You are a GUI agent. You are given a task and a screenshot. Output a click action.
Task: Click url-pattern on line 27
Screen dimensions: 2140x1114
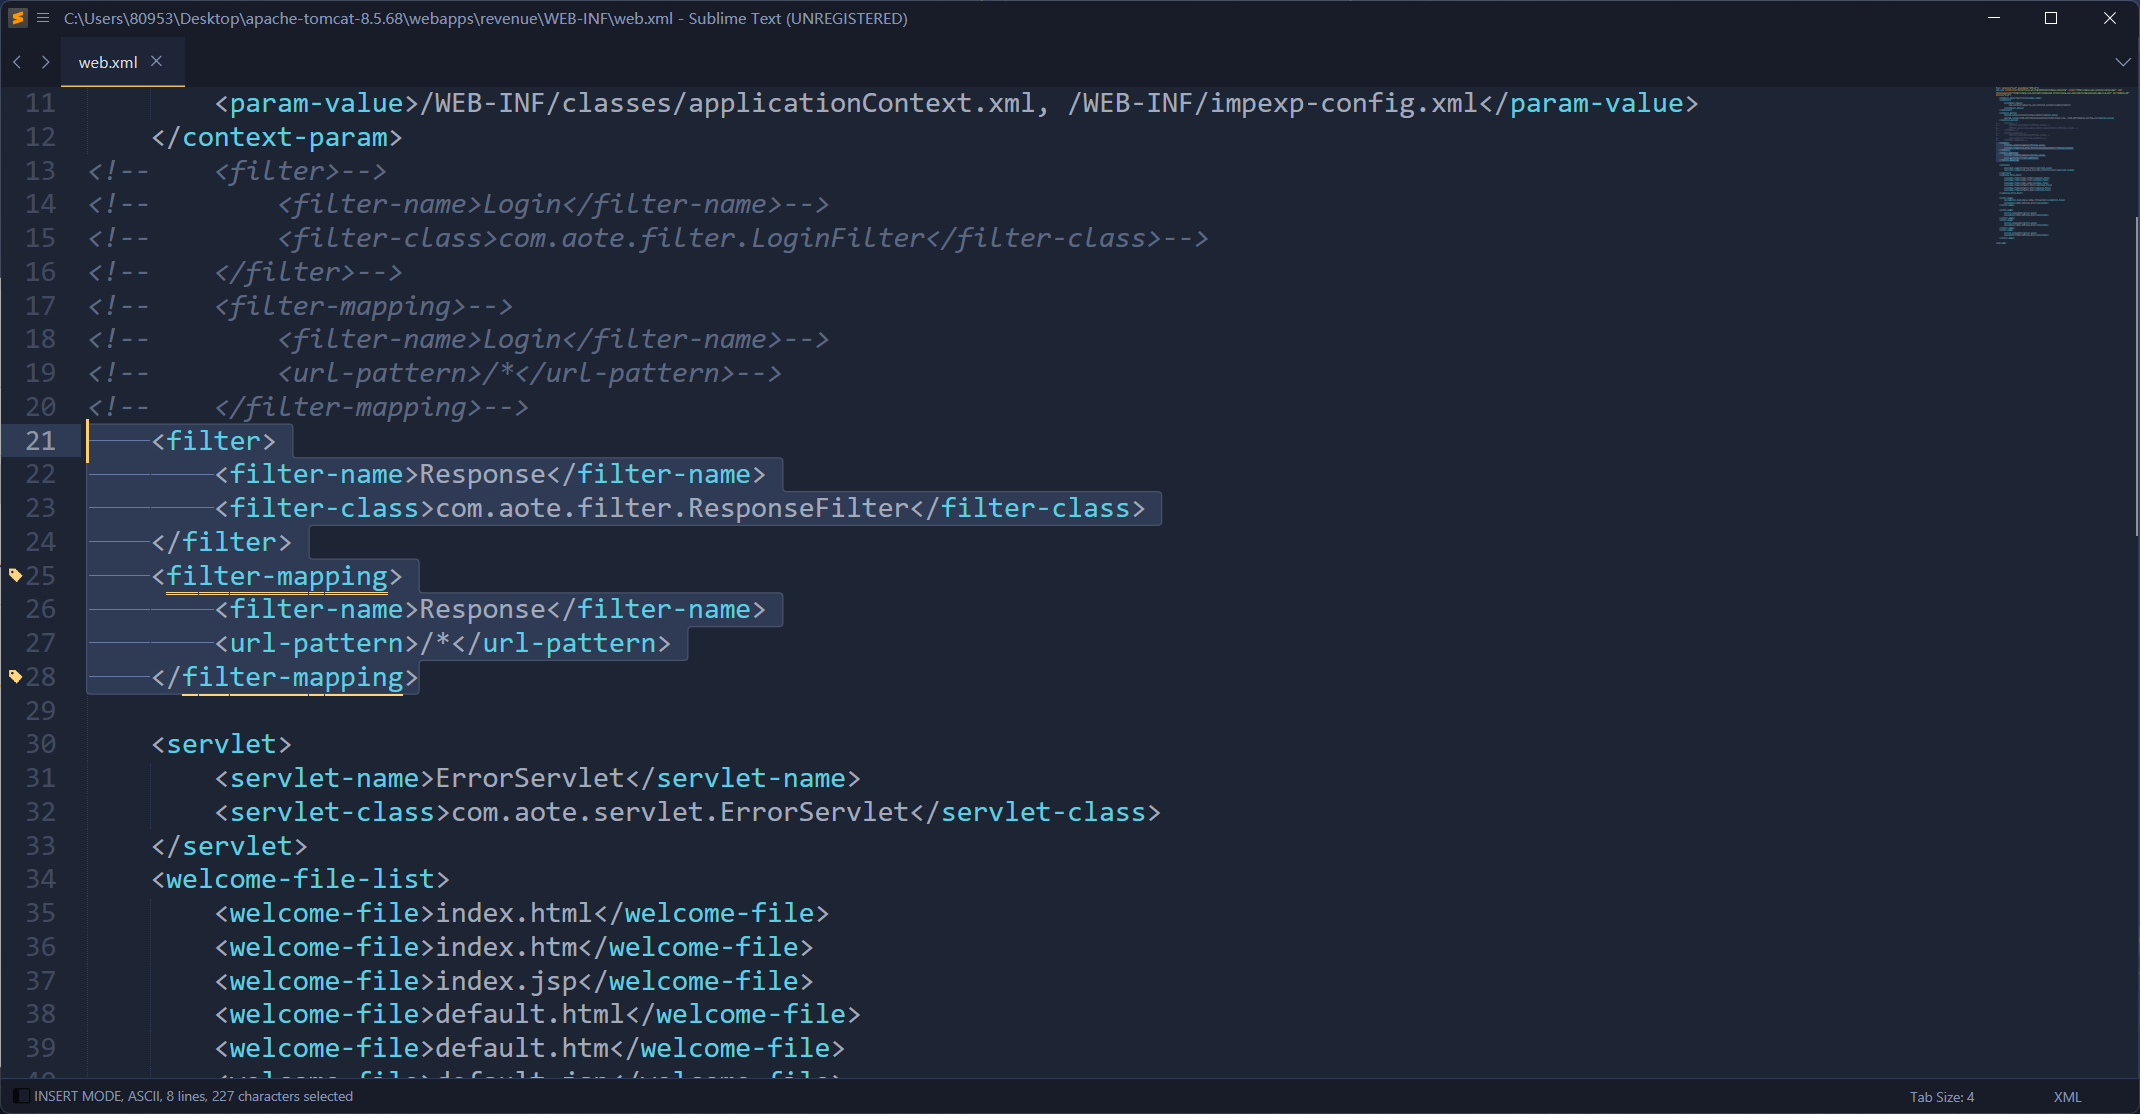coord(443,643)
